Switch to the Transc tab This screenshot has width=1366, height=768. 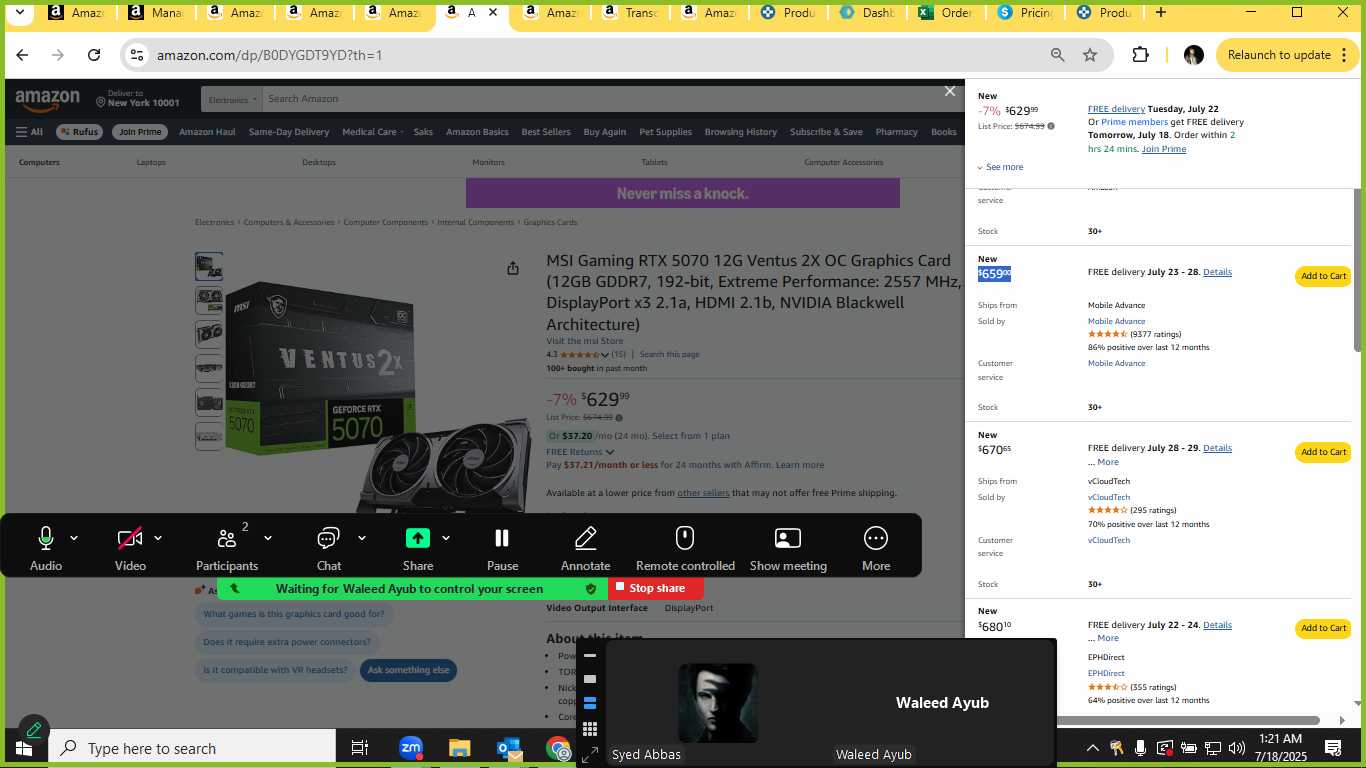click(x=630, y=13)
